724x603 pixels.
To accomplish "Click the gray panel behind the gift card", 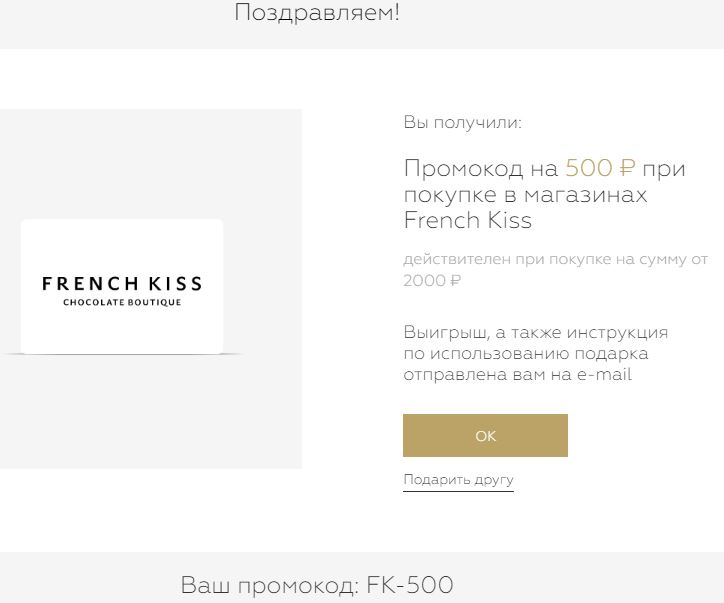I will 150,420.
